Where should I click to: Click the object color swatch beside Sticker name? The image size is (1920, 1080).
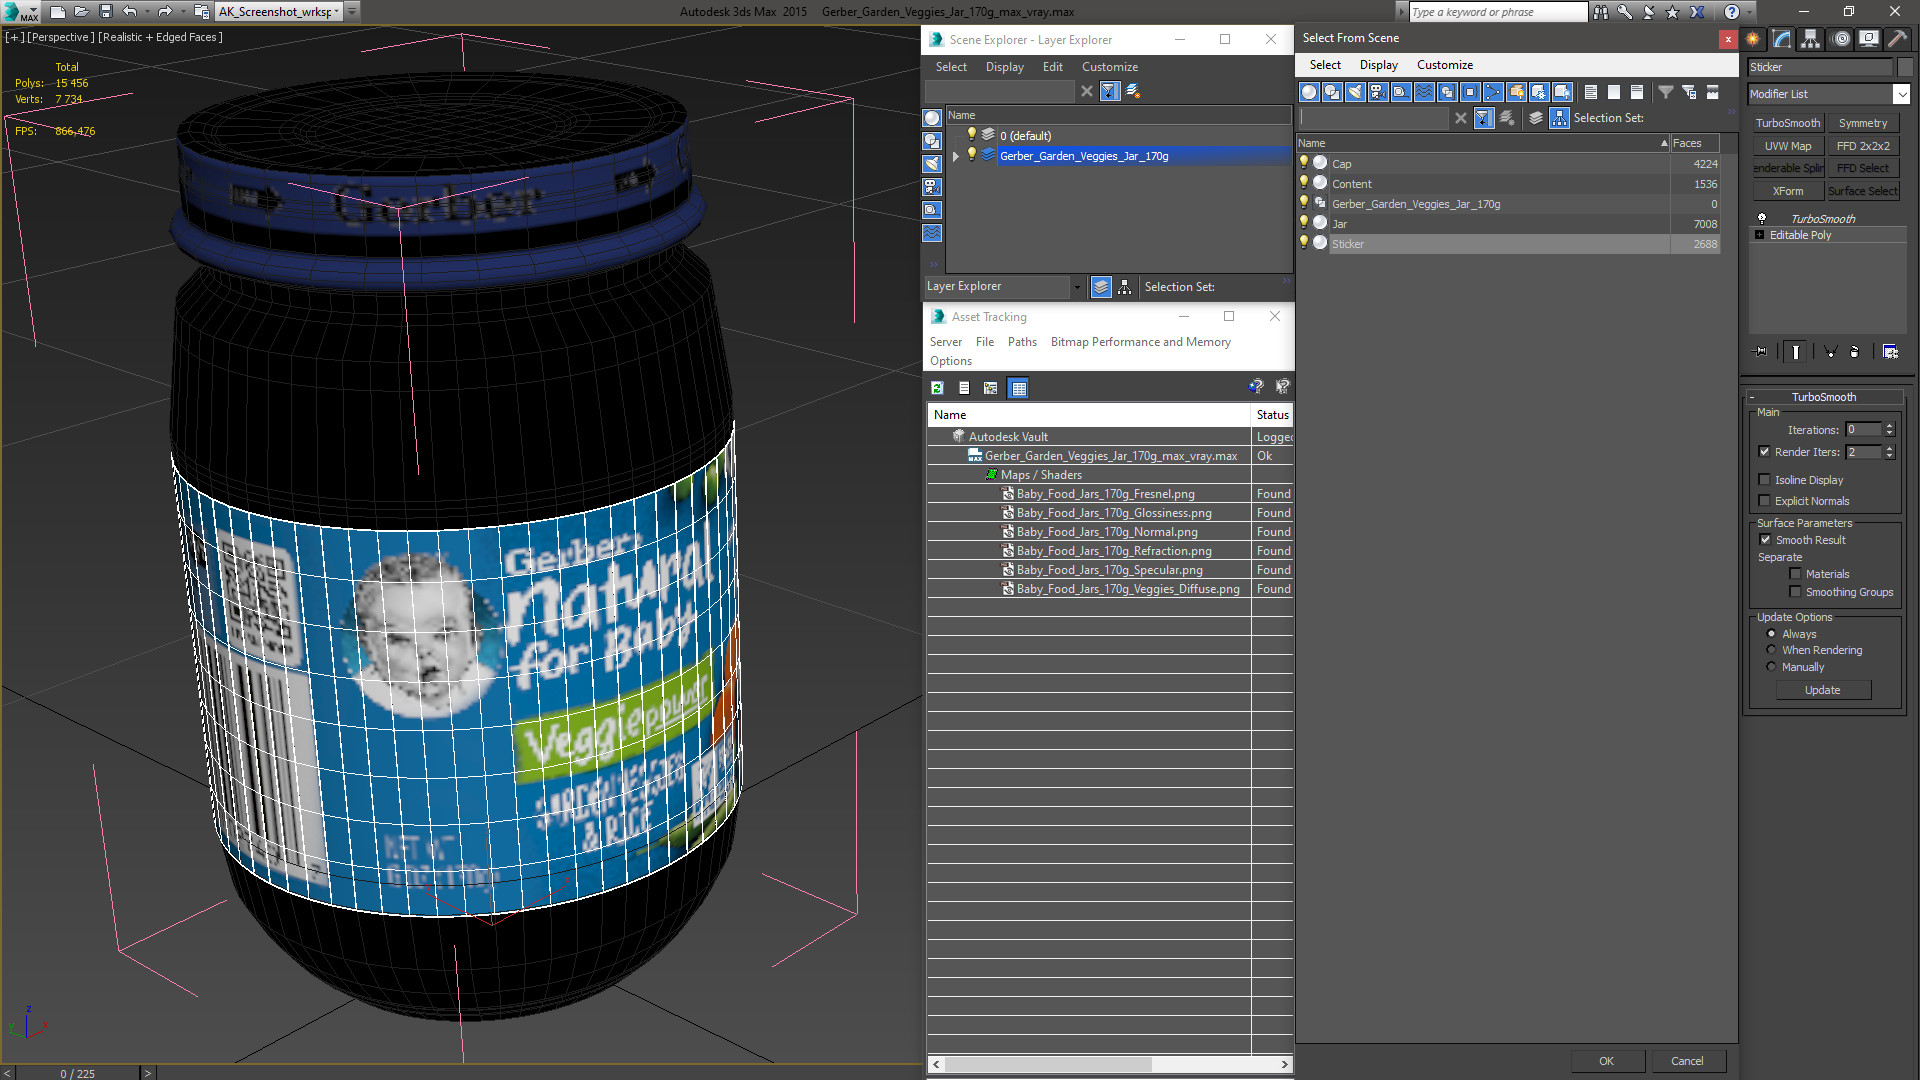click(x=1905, y=67)
